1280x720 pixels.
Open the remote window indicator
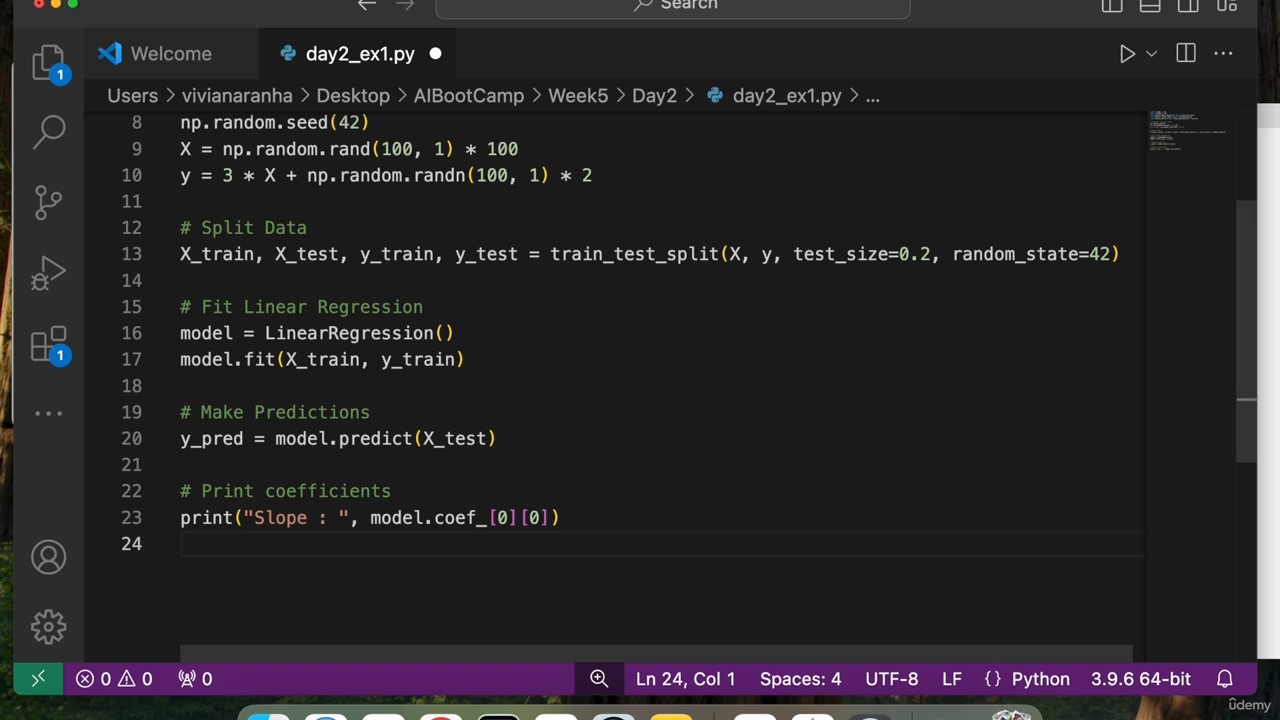(x=38, y=679)
